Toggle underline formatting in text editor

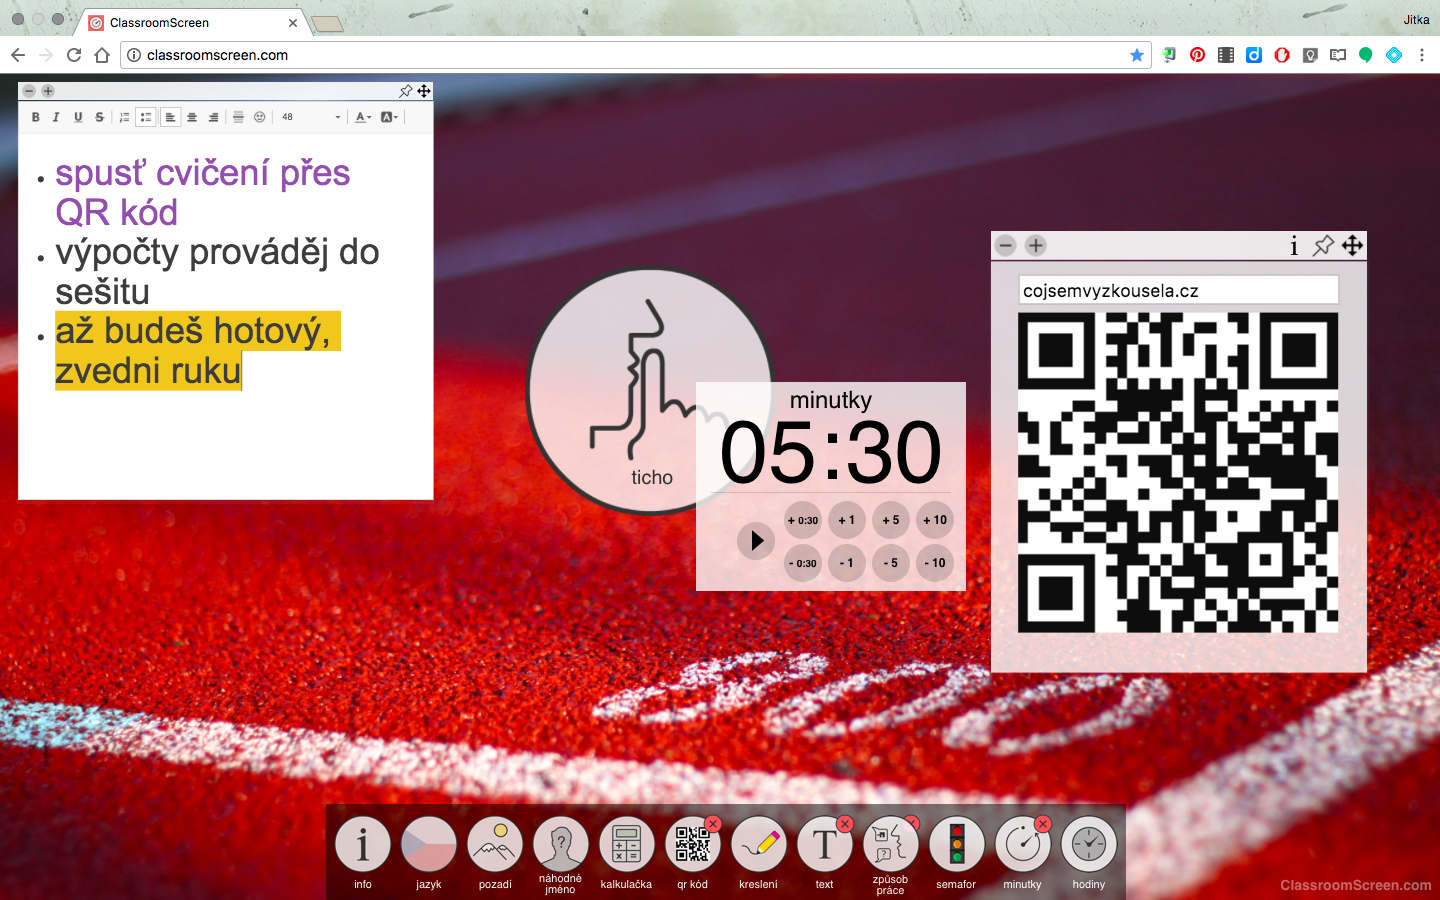pyautogui.click(x=78, y=117)
